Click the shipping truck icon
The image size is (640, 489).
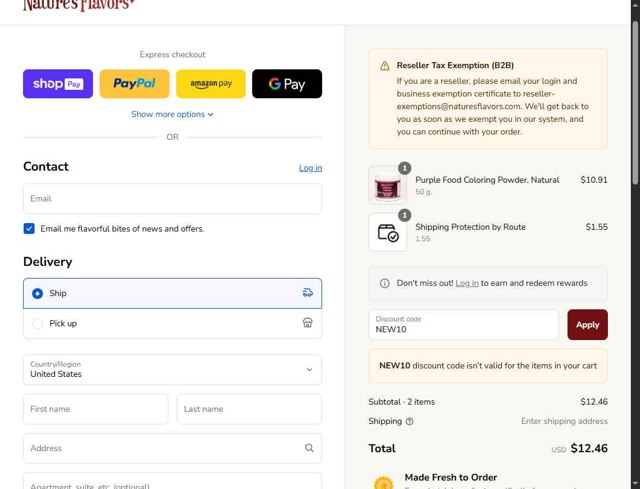[x=308, y=293]
